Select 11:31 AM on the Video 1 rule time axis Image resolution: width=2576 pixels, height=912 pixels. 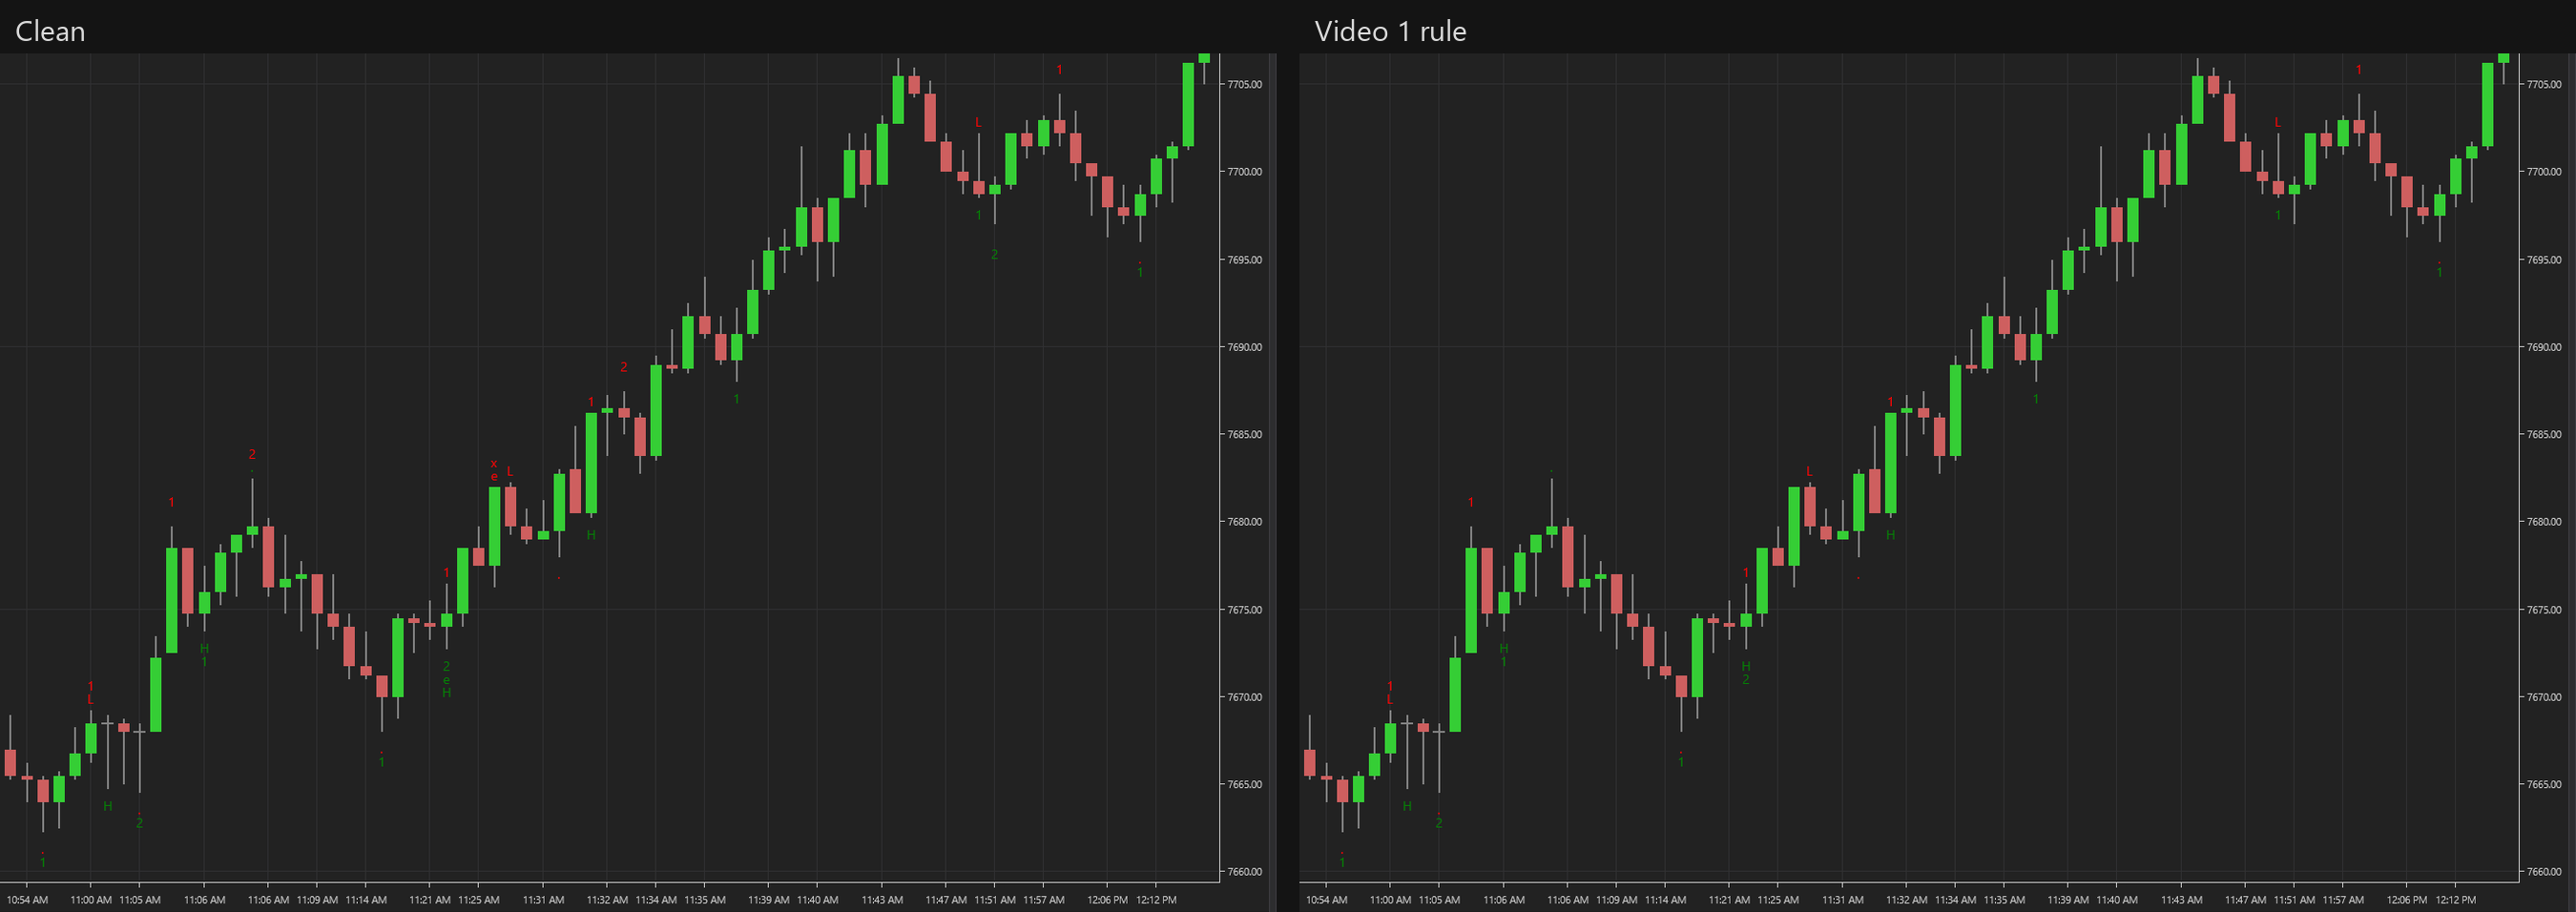[x=1842, y=900]
